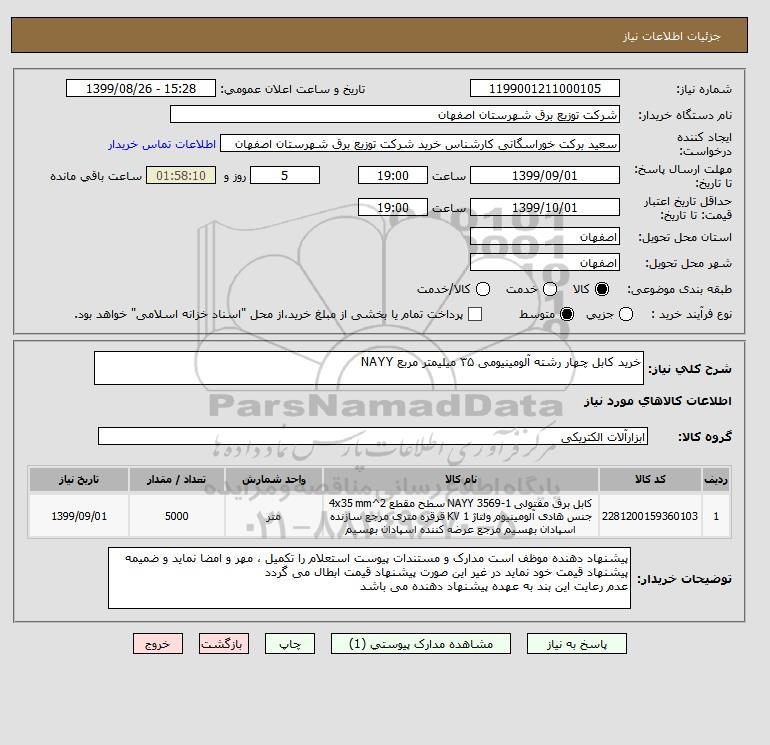Choose the متوسط purchase type radio

click(x=567, y=314)
